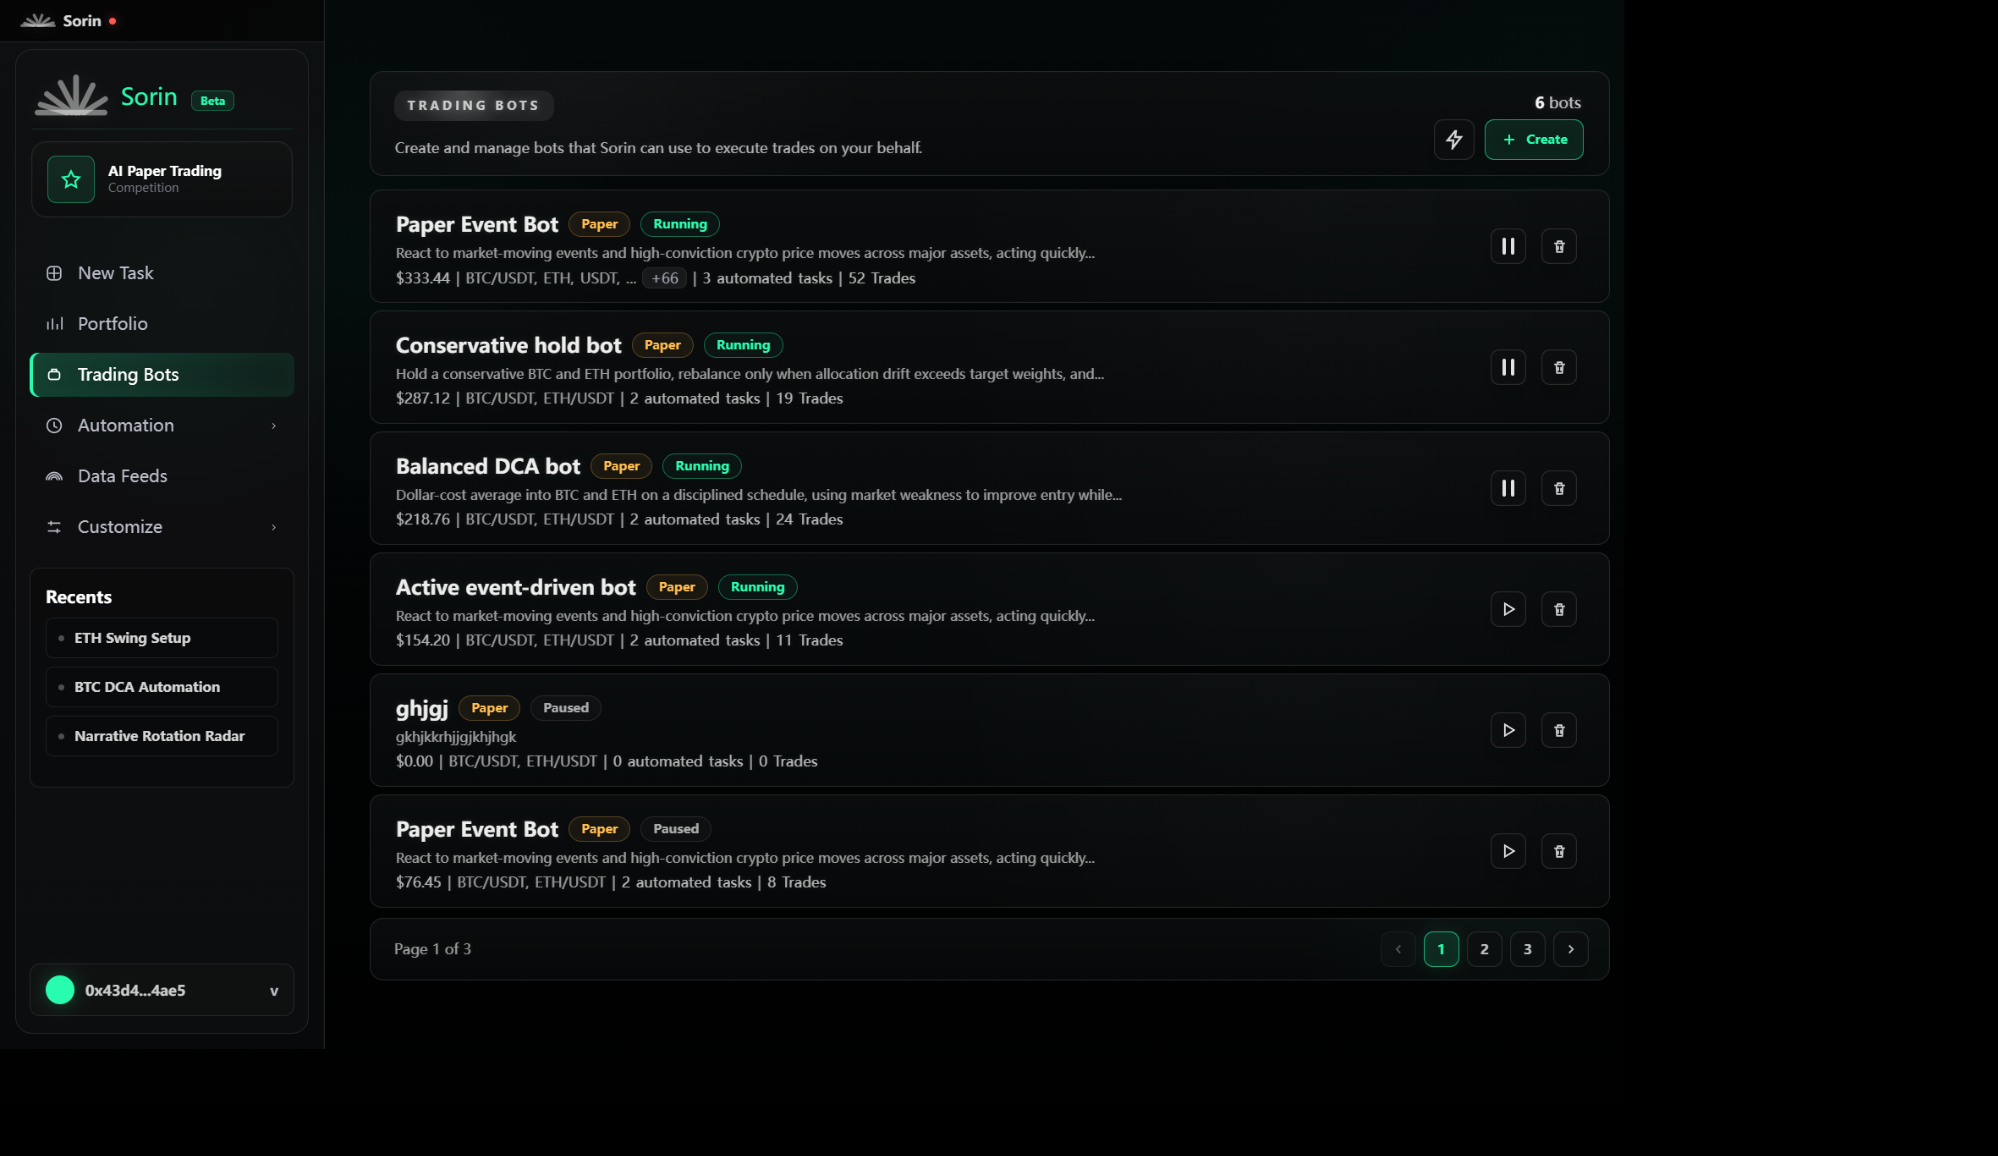
Task: Click the Page 1 of 3 text
Action: [x=432, y=949]
